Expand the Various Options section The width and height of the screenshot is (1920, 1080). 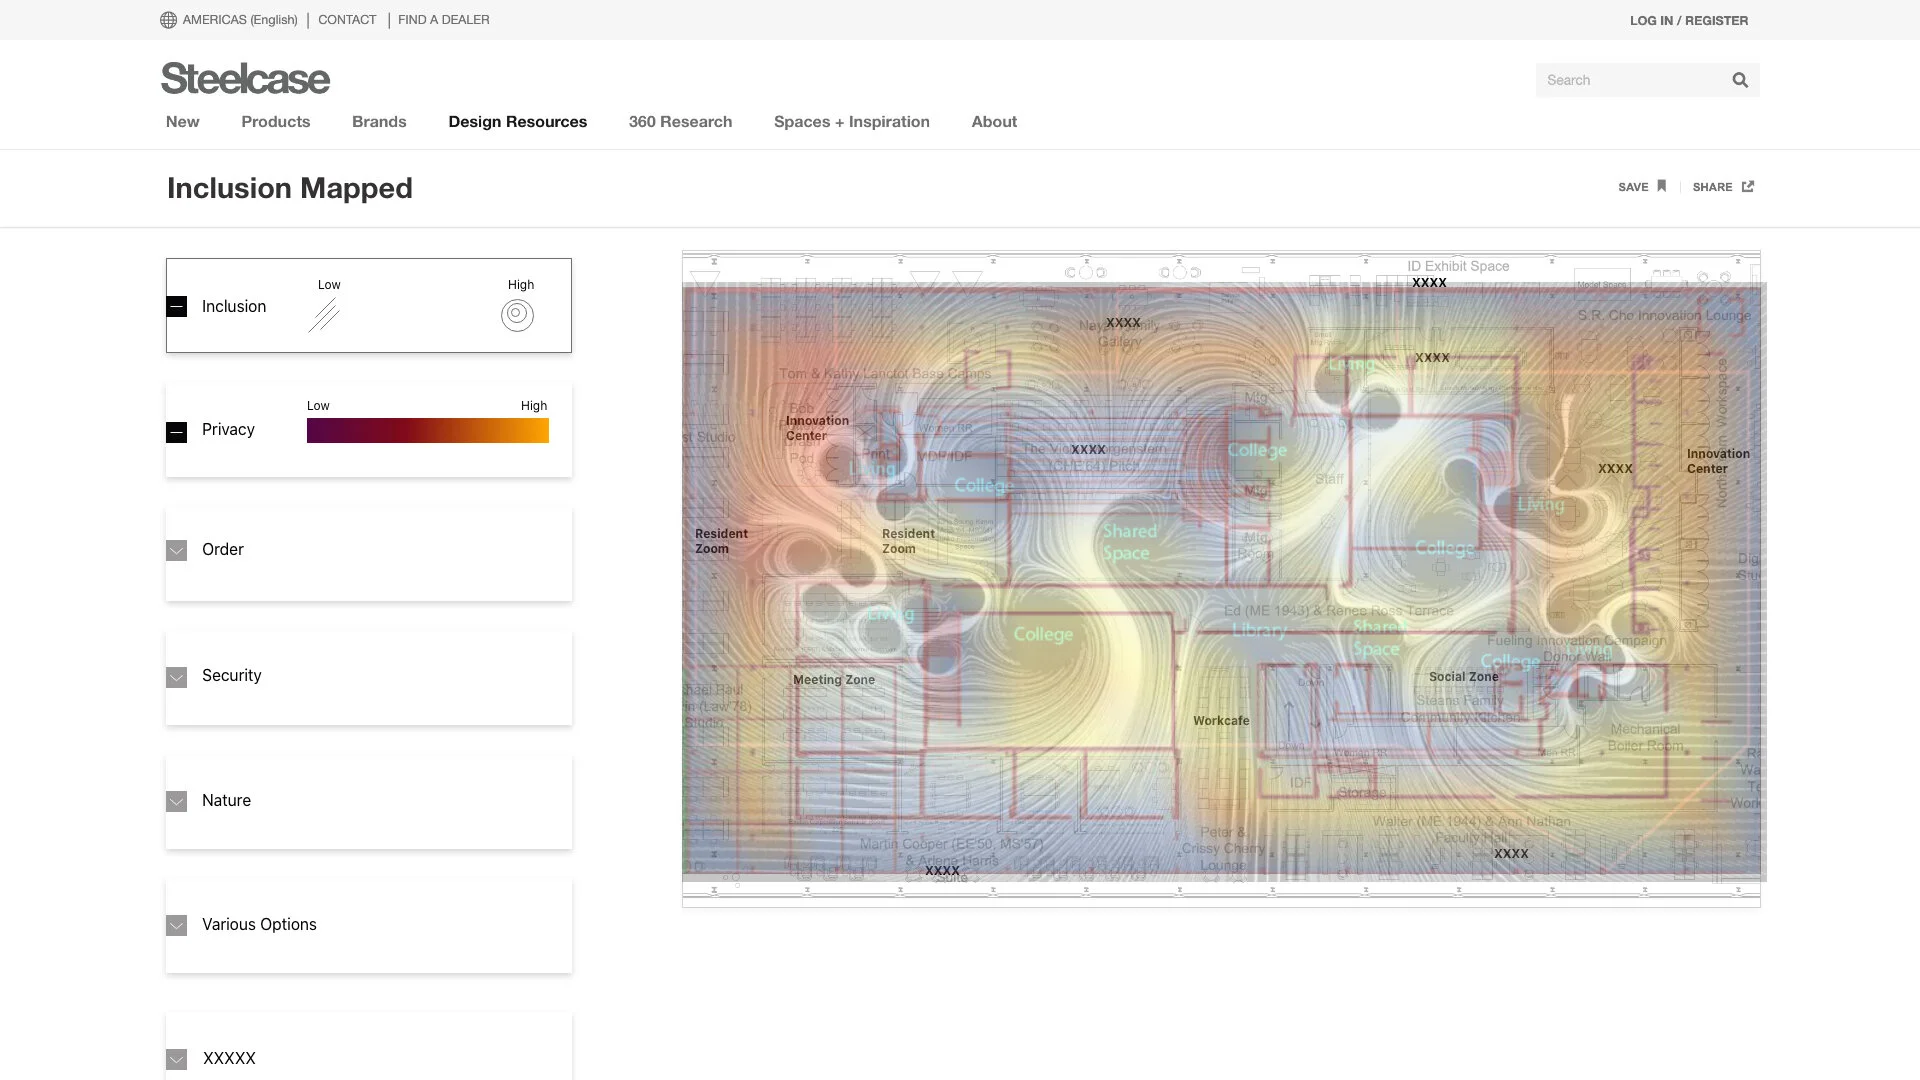tap(177, 926)
